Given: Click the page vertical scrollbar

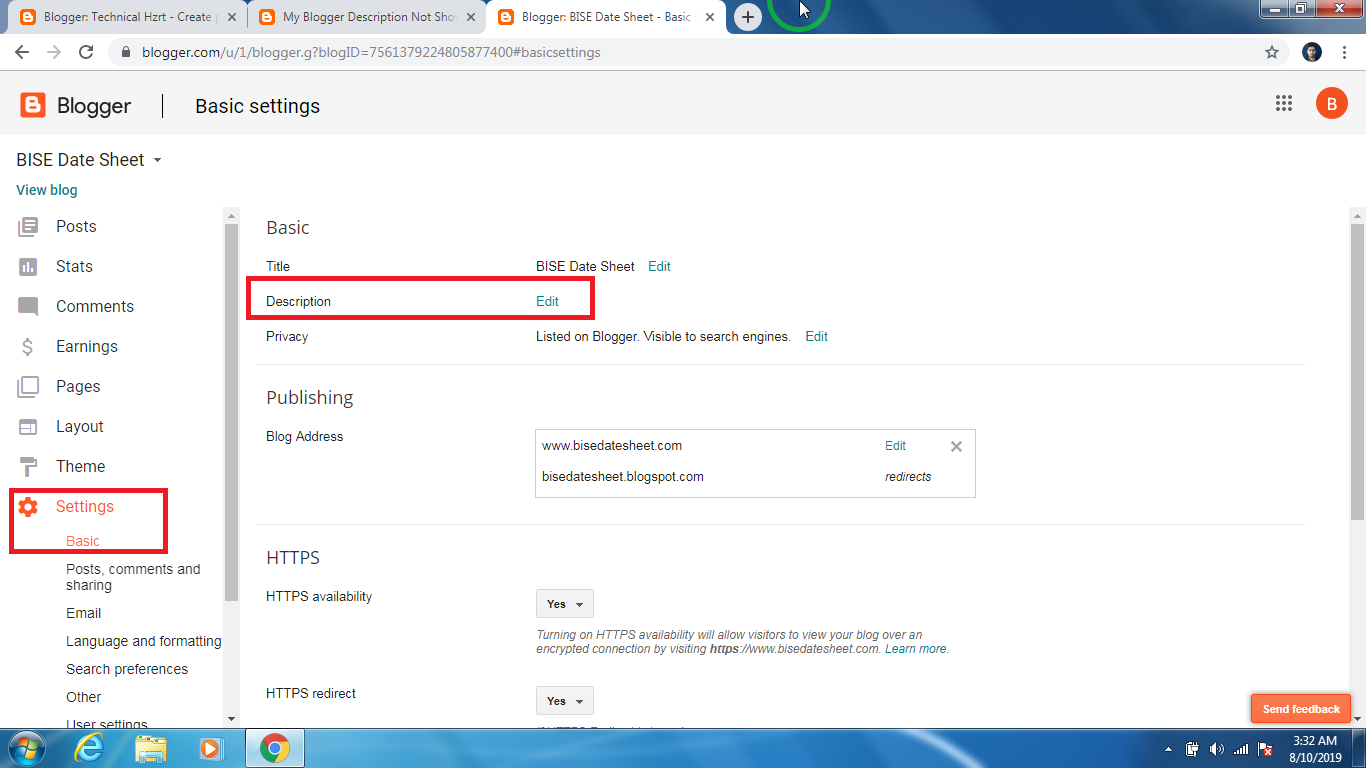Looking at the screenshot, I should tap(1357, 370).
